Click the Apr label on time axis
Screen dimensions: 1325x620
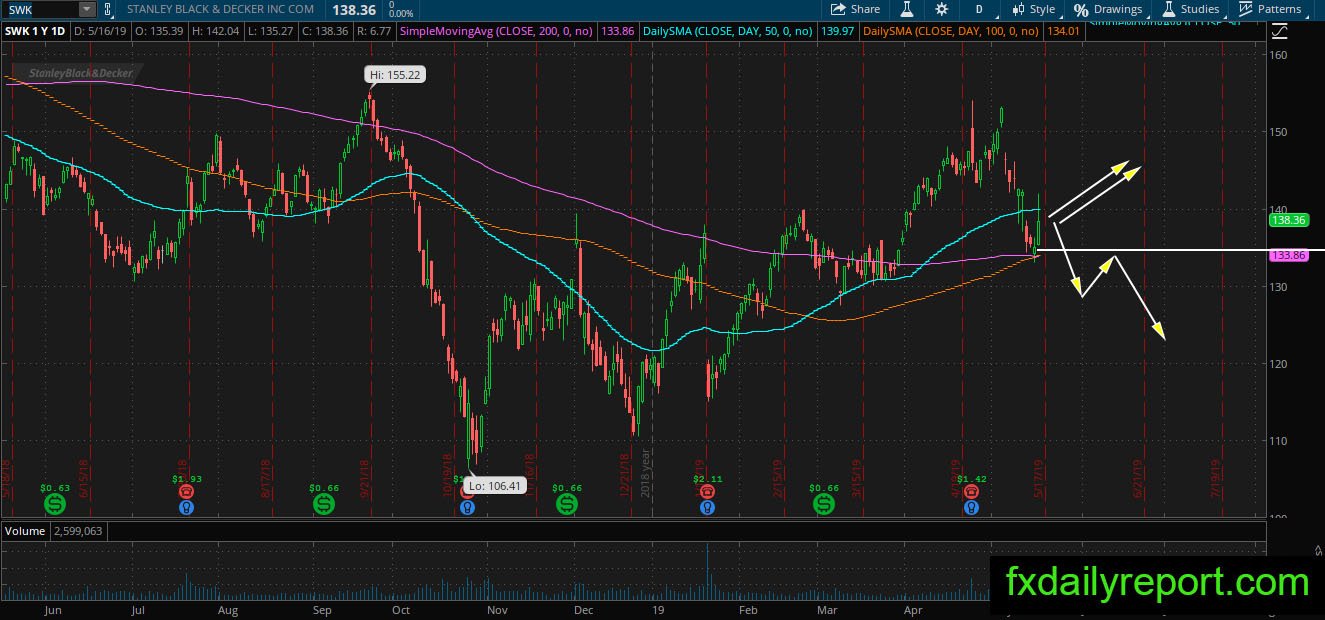tap(912, 609)
